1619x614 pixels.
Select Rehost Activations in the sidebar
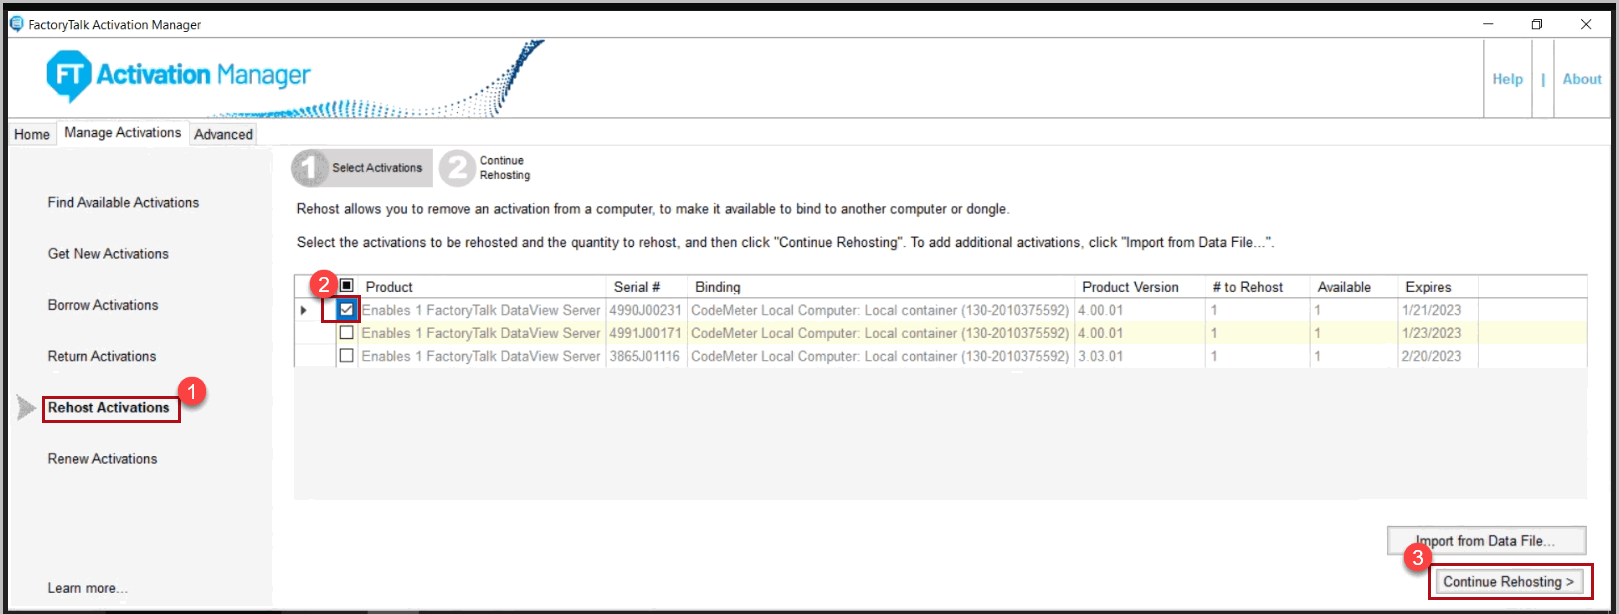(x=109, y=408)
